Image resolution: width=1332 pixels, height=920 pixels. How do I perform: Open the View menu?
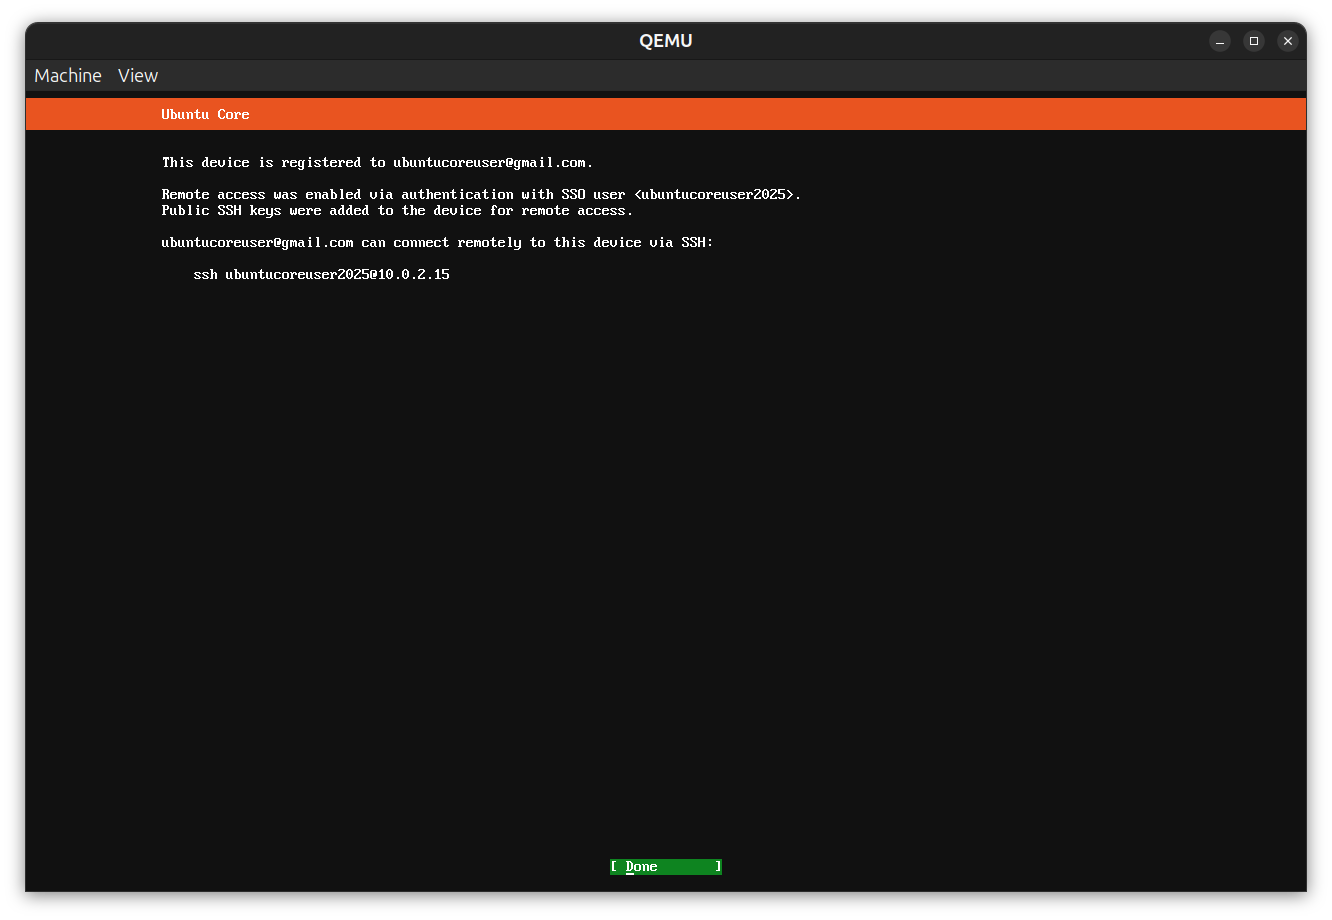(x=138, y=76)
